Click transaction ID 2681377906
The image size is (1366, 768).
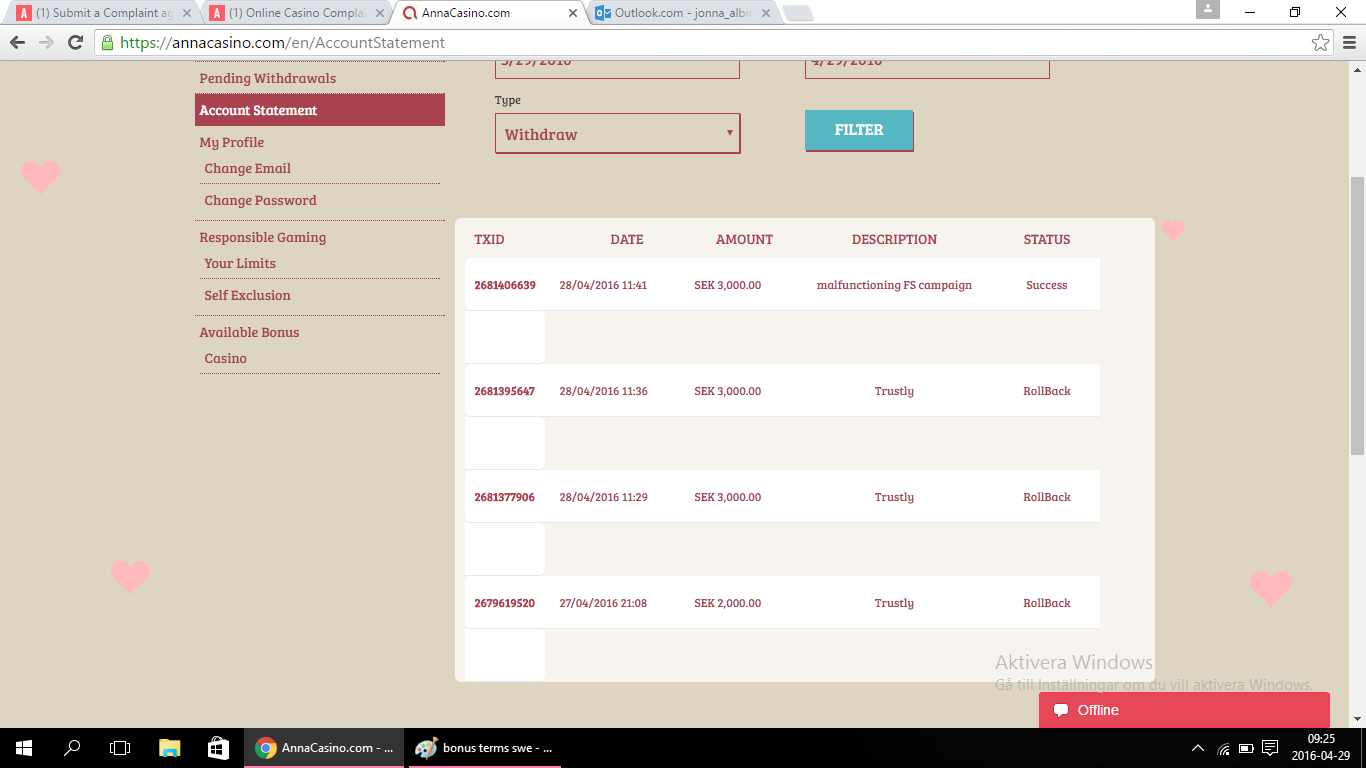pos(505,497)
